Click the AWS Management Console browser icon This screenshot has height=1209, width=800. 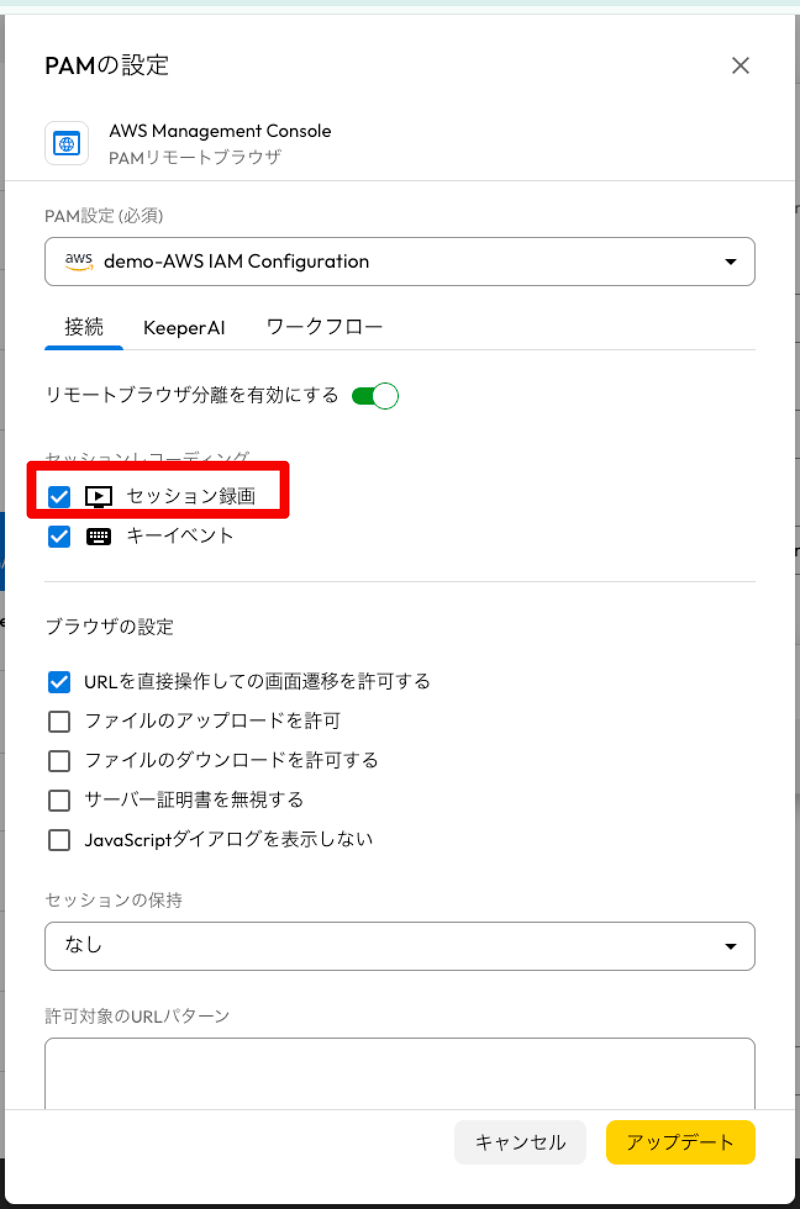tap(67, 143)
